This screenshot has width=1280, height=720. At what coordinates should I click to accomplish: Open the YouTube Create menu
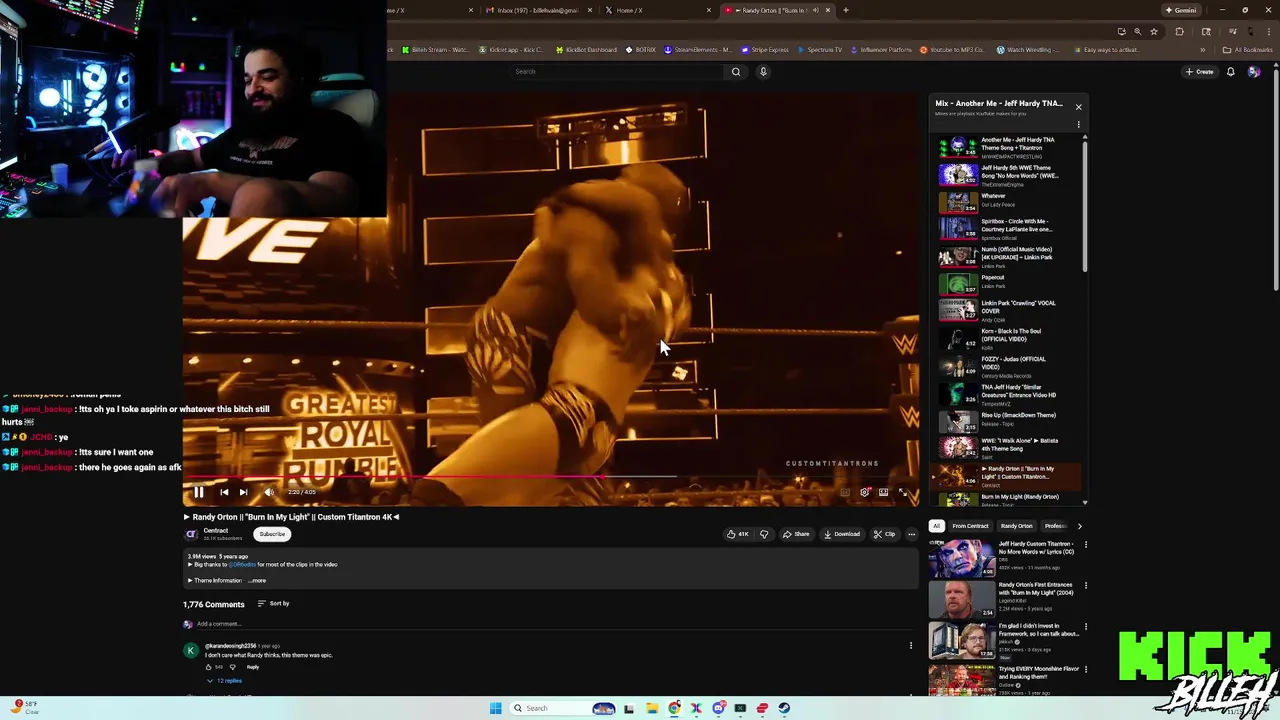click(x=1199, y=71)
